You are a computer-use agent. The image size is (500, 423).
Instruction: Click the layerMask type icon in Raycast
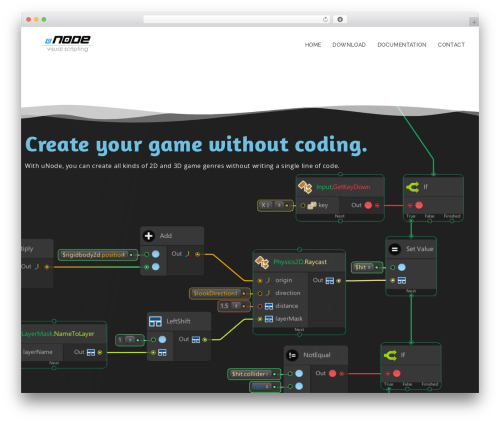pos(269,319)
